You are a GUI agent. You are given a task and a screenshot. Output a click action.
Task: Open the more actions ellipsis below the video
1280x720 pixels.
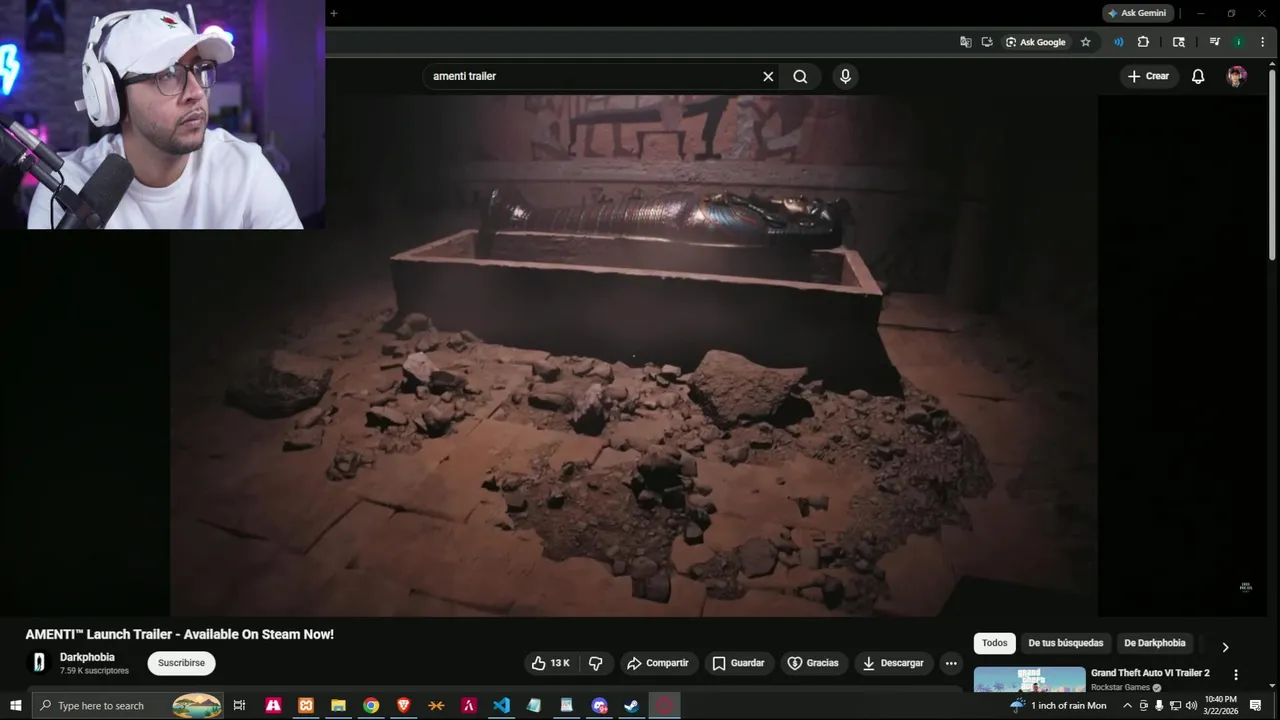[951, 663]
